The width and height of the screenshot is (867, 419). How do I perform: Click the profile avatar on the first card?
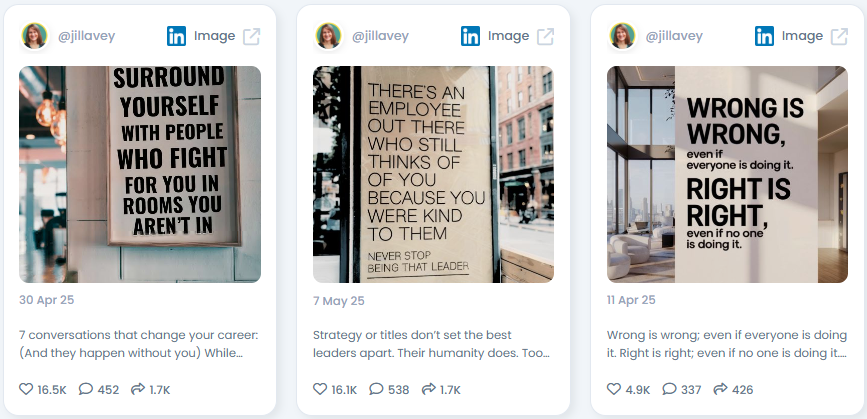[x=34, y=36]
